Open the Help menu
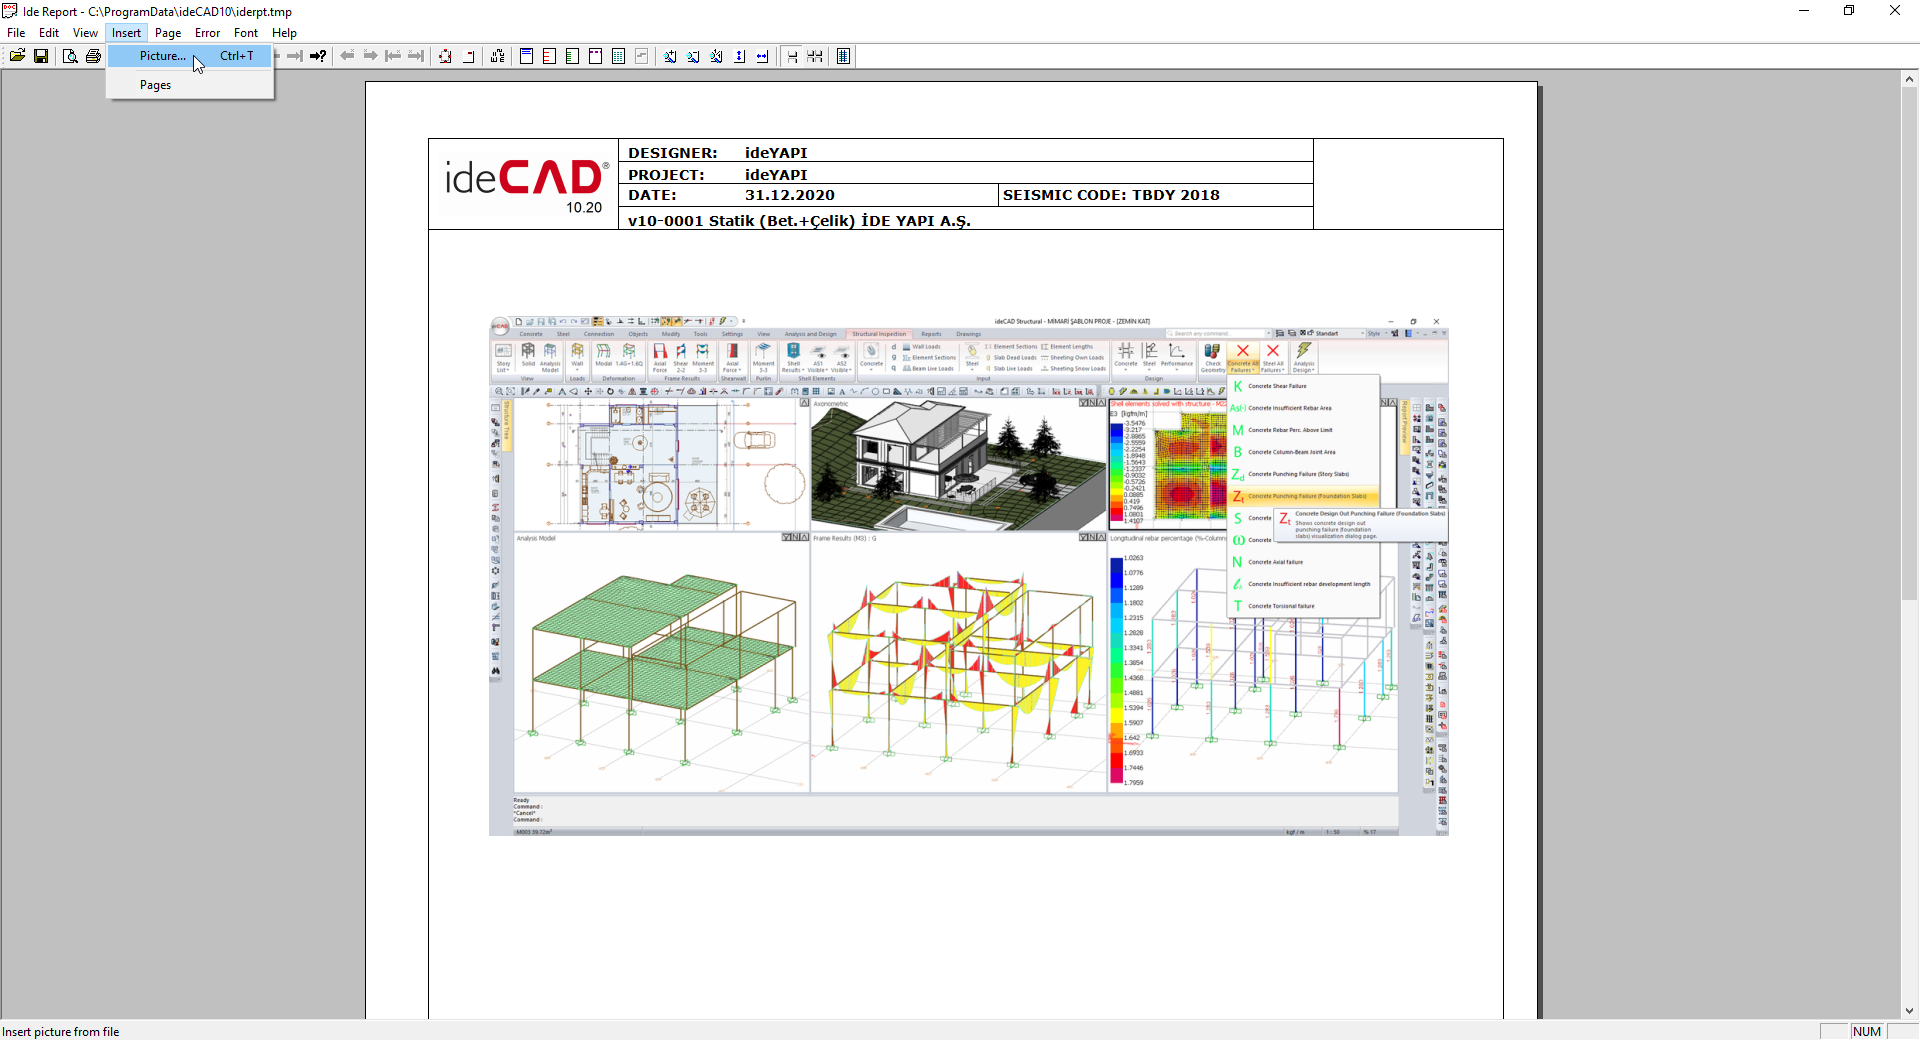Image resolution: width=1920 pixels, height=1040 pixels. pyautogui.click(x=284, y=33)
